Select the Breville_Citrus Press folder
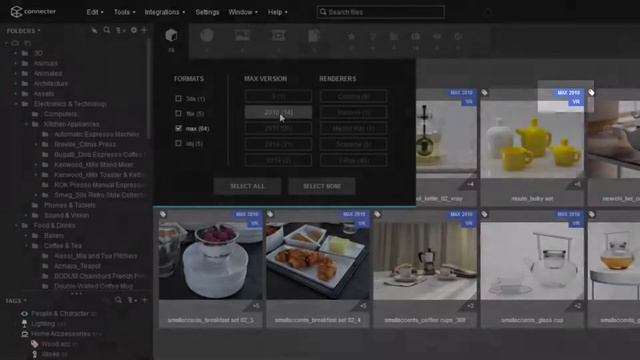This screenshot has width=640, height=360. pos(84,144)
